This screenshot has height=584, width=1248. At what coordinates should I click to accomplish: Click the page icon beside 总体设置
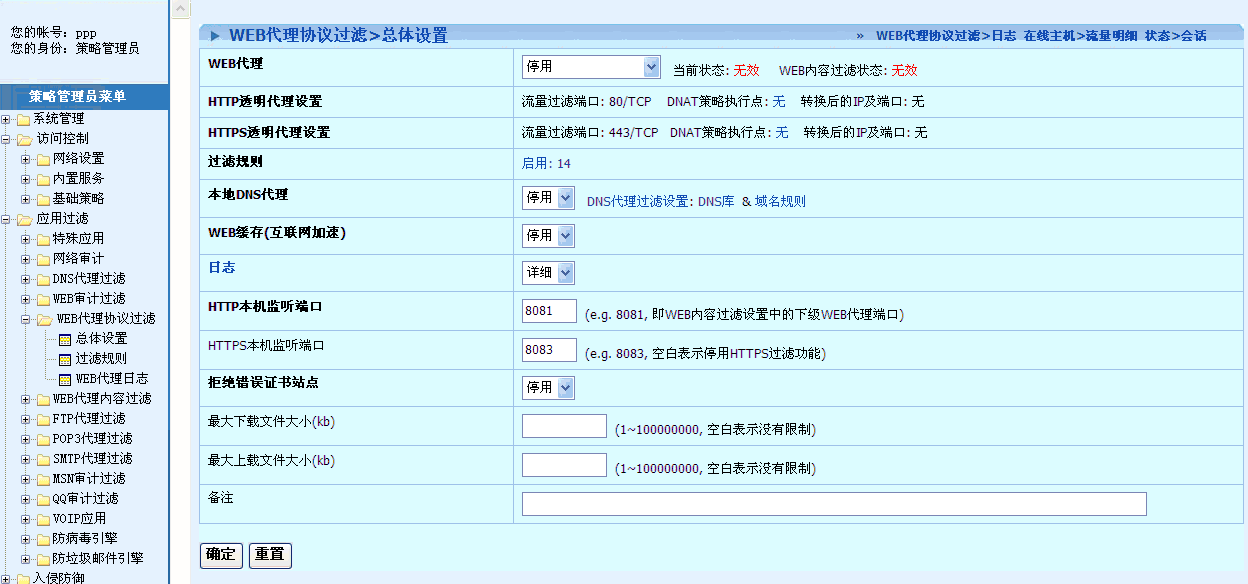(x=65, y=339)
